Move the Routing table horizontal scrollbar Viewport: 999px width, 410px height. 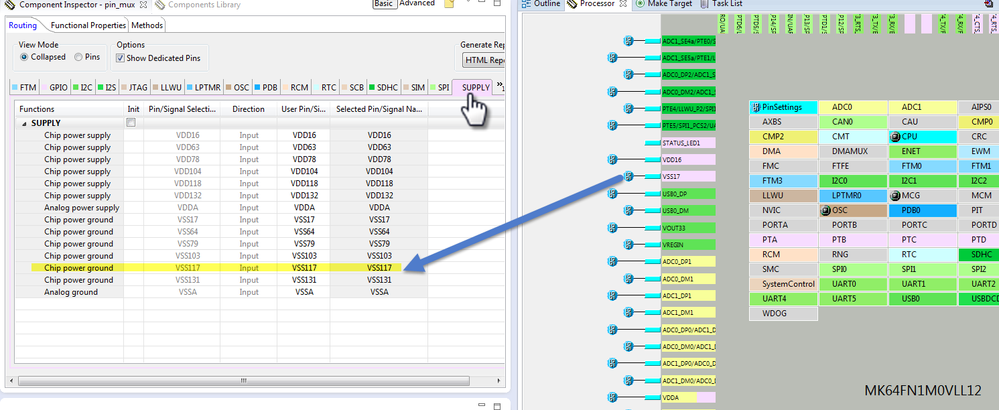[243, 381]
